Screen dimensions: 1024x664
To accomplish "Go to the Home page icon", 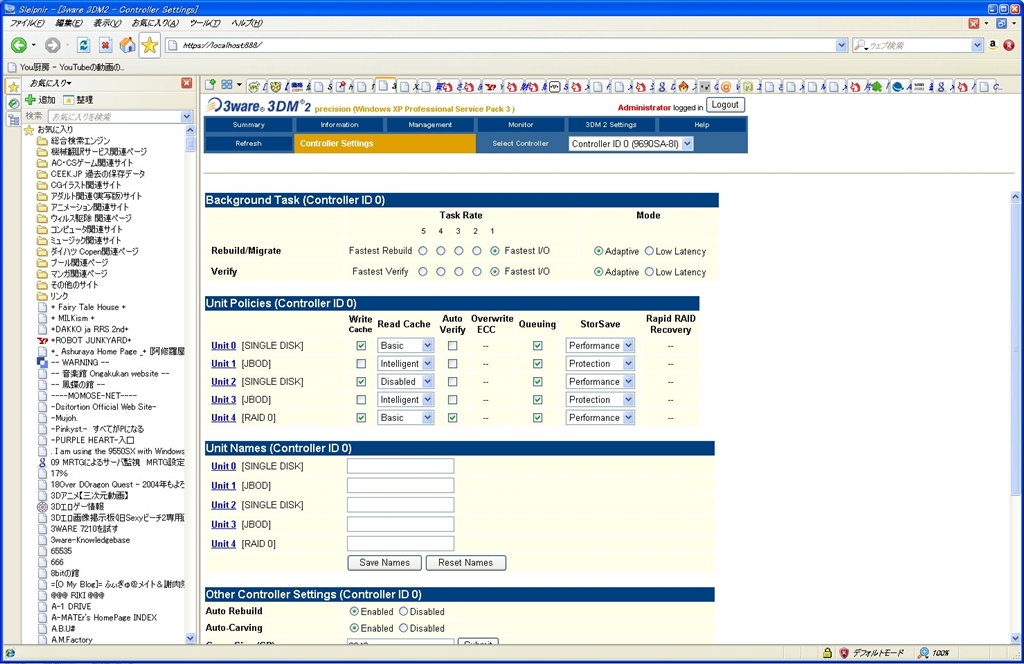I will coord(127,45).
